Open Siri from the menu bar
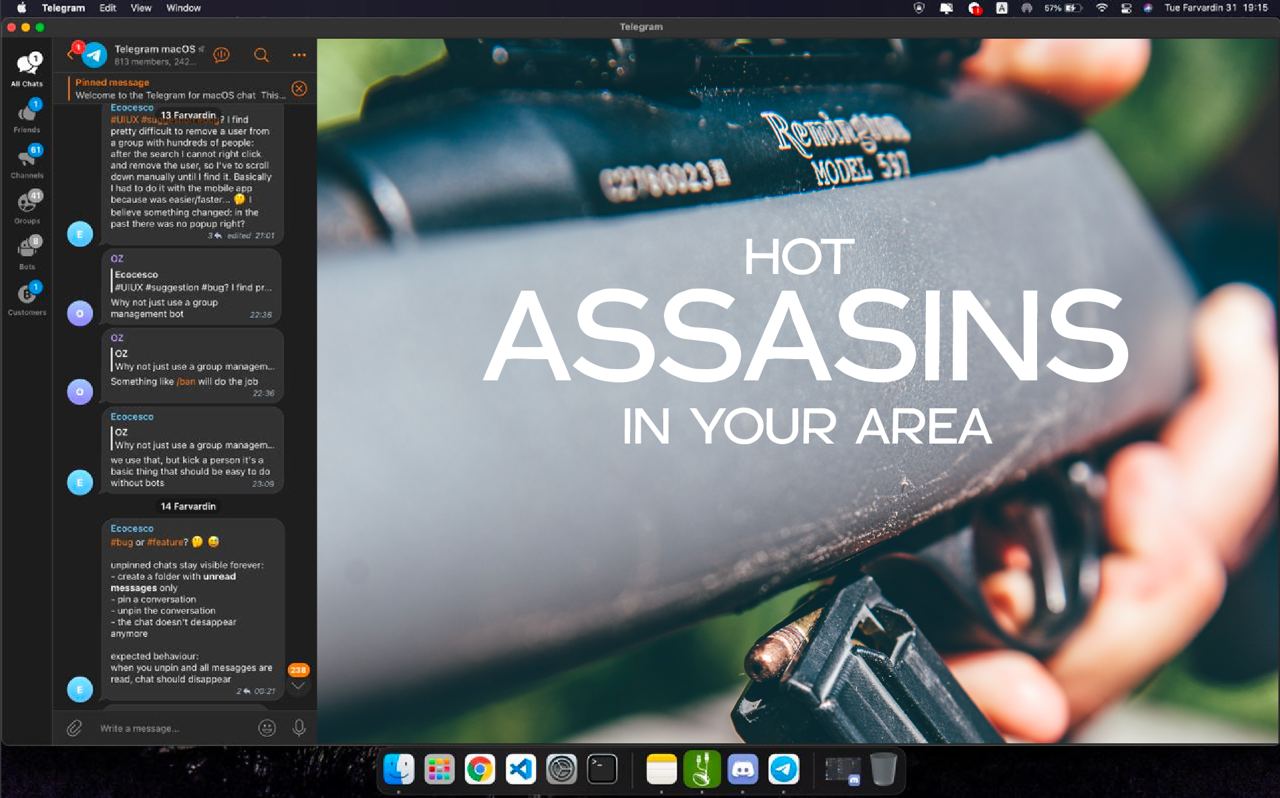The height and width of the screenshot is (798, 1280). click(x=1148, y=8)
